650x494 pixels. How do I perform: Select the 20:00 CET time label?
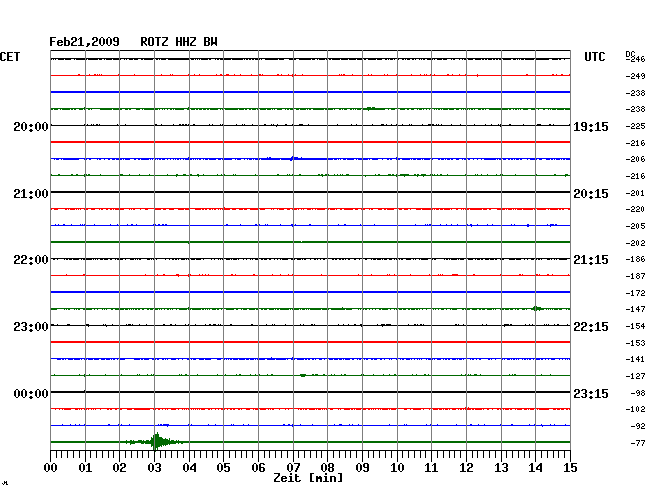tap(31, 126)
